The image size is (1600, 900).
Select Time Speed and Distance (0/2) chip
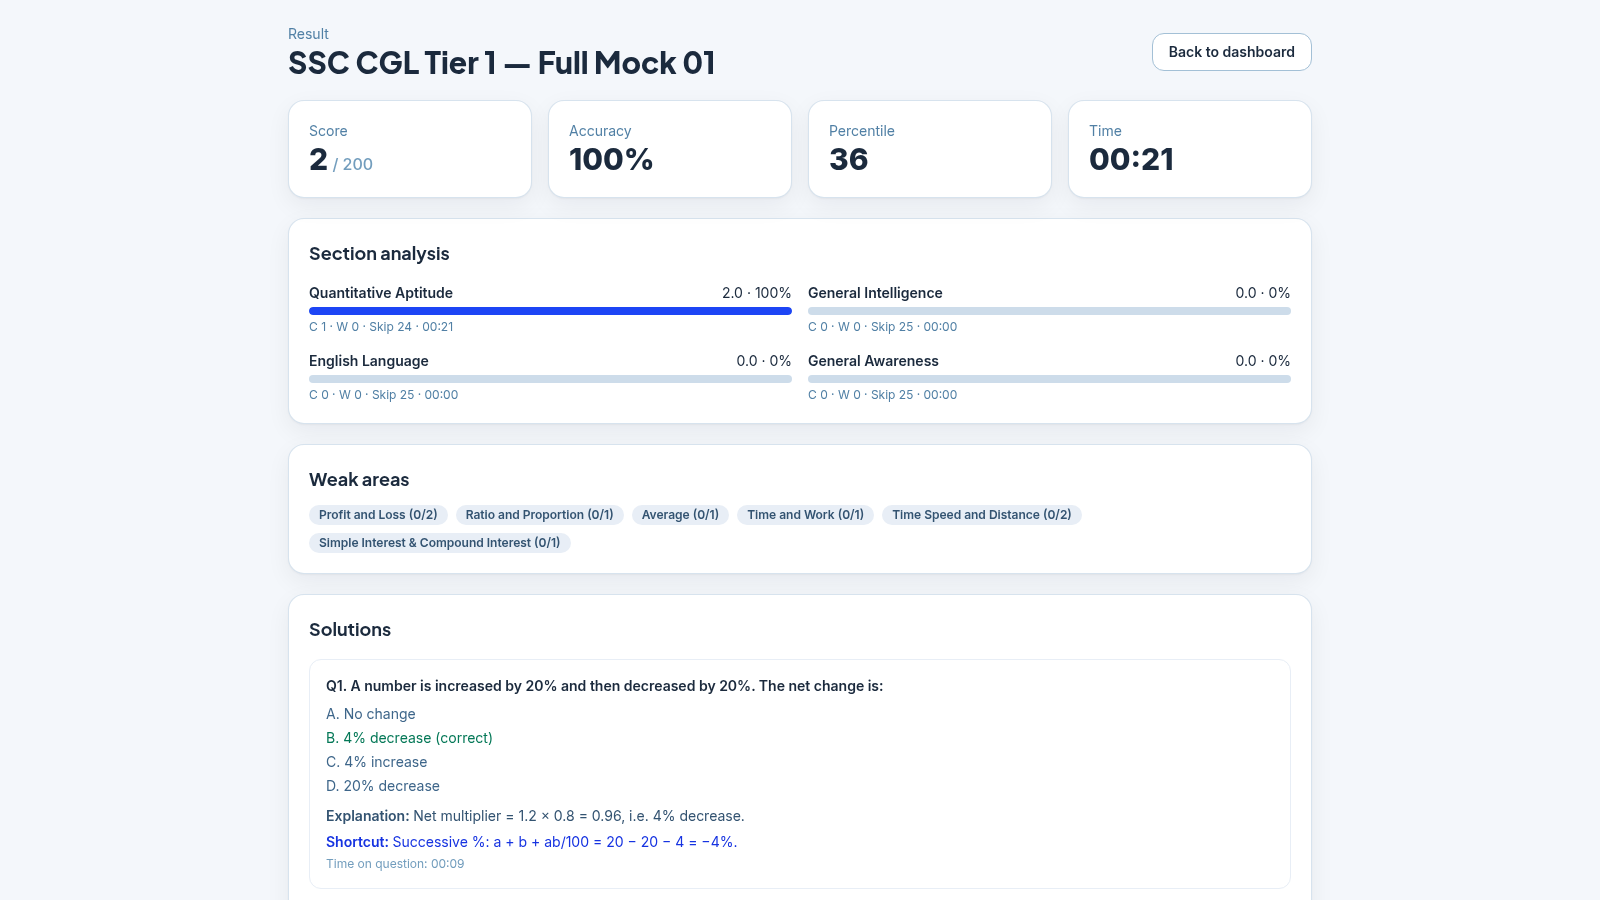tap(981, 515)
